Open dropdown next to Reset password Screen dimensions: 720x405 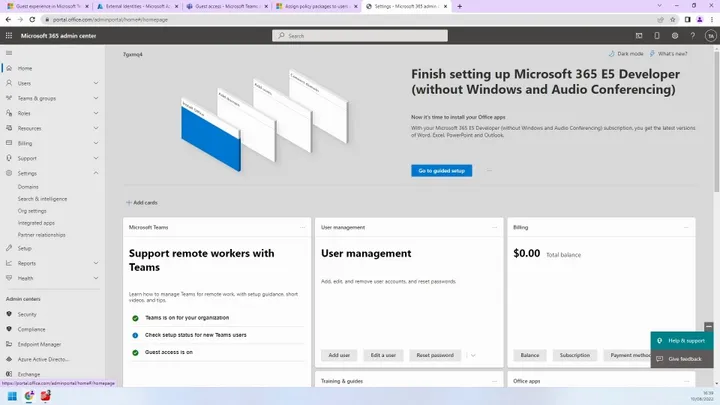473,355
